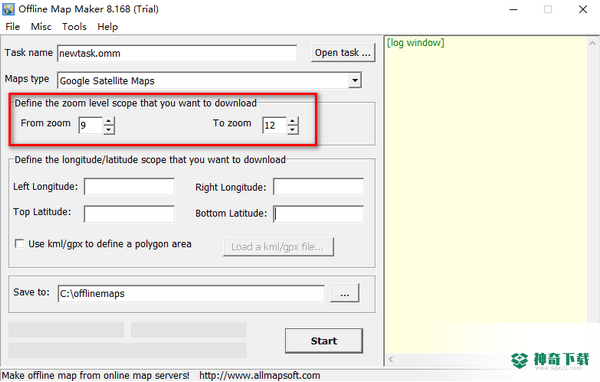Click the Open task button

pyautogui.click(x=343, y=53)
